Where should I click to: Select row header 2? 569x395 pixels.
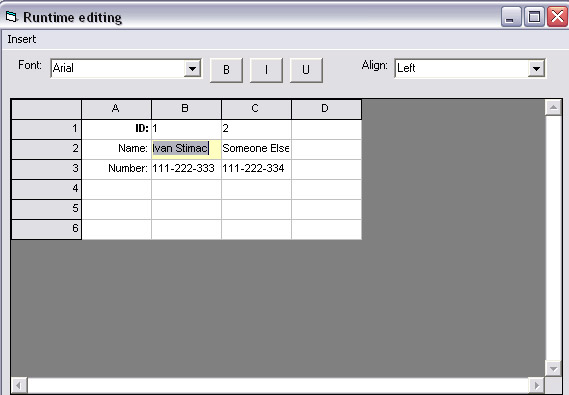[x=46, y=149]
